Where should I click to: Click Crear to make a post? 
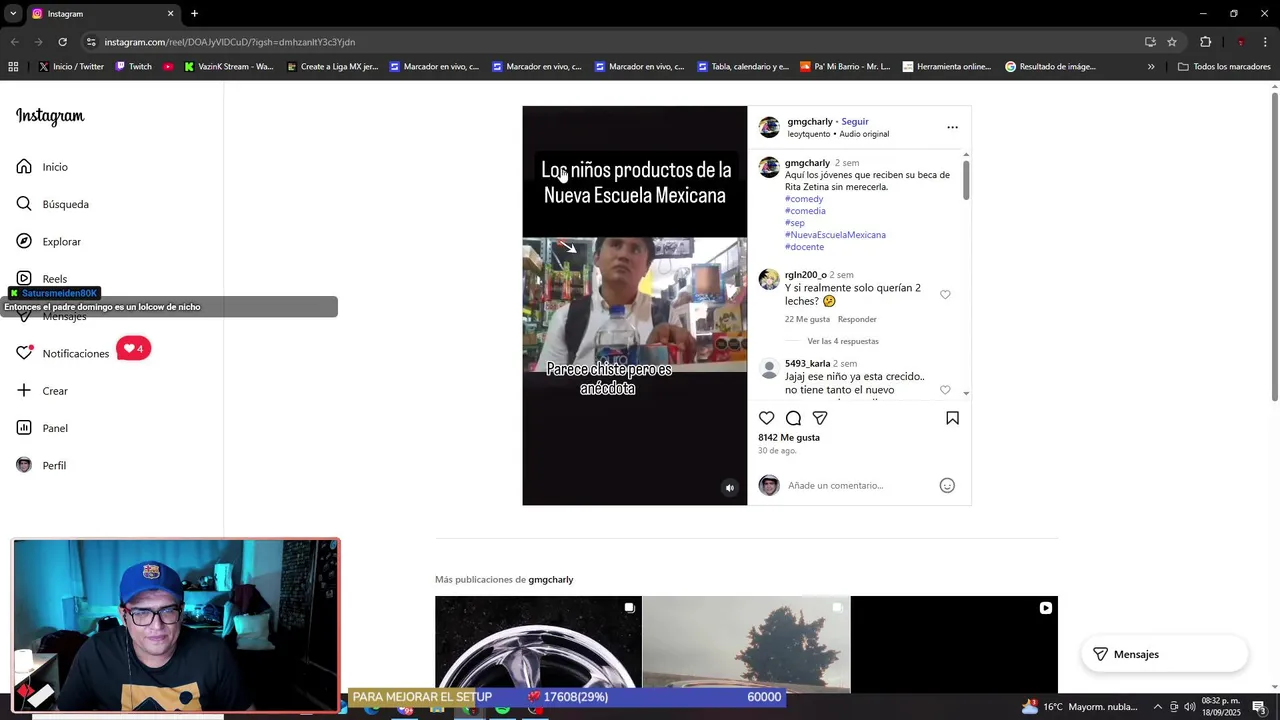pyautogui.click(x=42, y=391)
